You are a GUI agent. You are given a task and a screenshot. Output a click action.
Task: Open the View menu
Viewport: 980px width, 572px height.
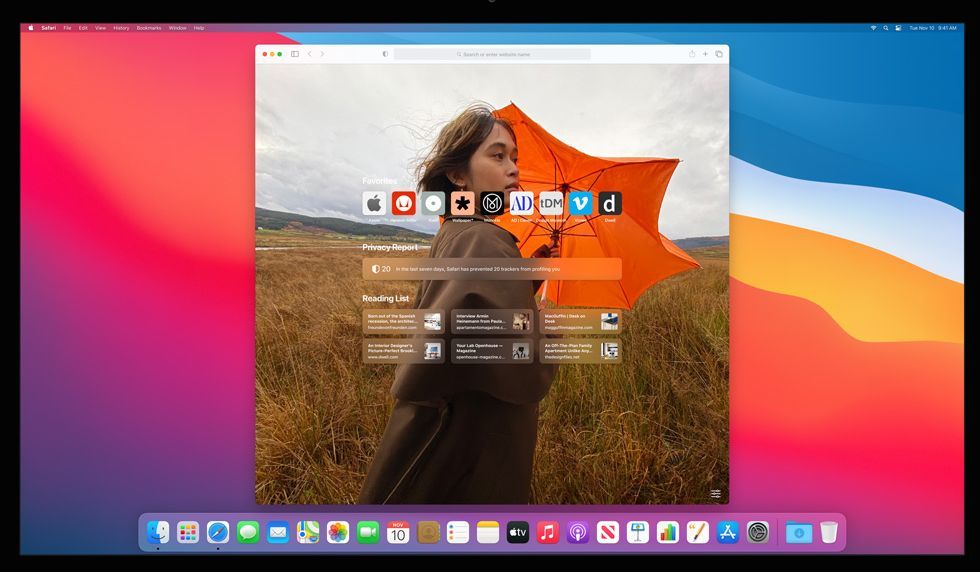click(x=101, y=28)
